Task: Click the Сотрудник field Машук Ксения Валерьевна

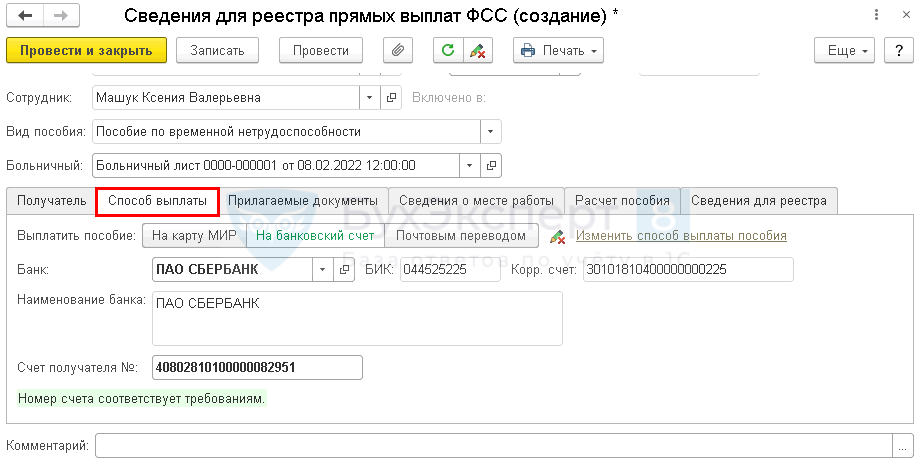Action: 226,98
